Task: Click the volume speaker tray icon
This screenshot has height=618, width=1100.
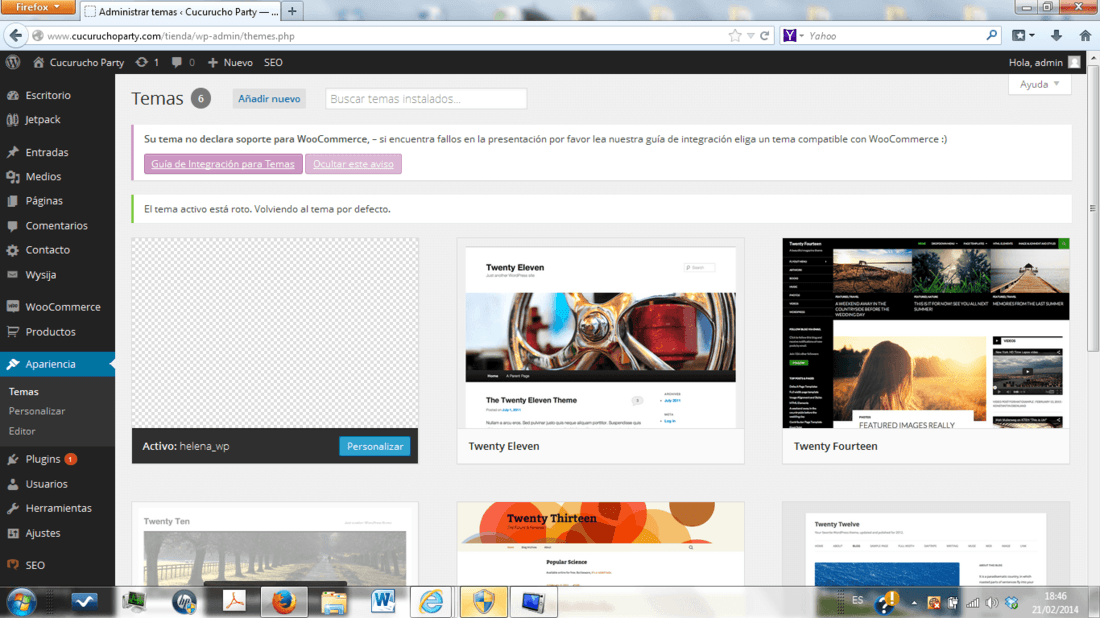Action: pyautogui.click(x=991, y=603)
